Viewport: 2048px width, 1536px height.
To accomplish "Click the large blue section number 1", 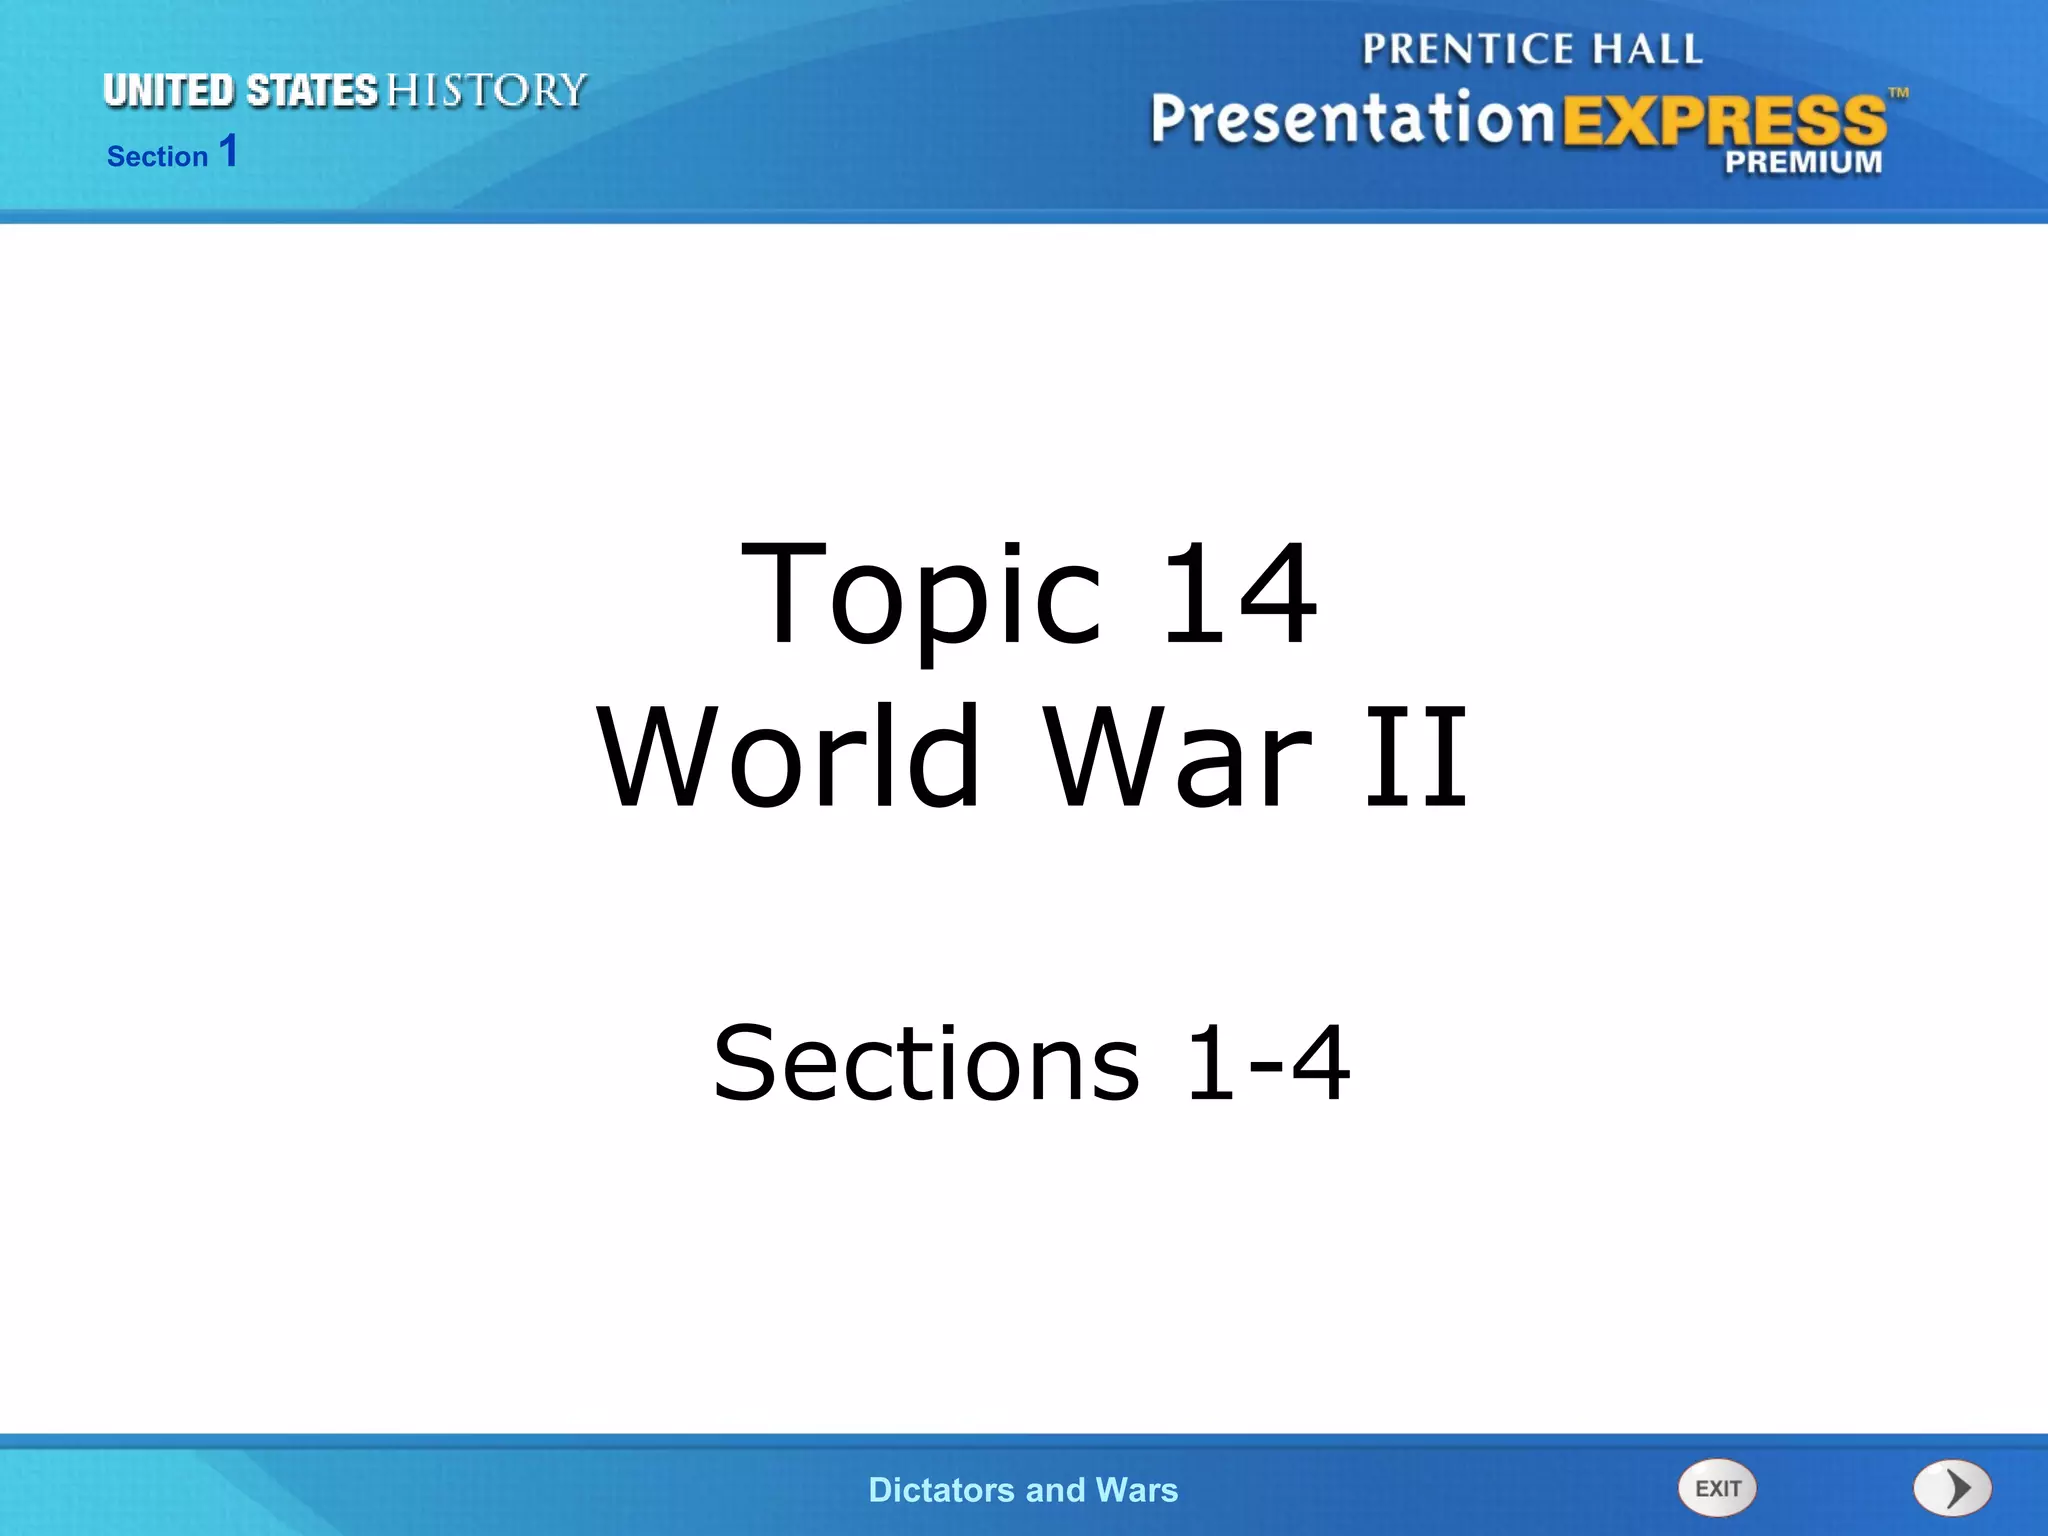I will pyautogui.click(x=229, y=152).
